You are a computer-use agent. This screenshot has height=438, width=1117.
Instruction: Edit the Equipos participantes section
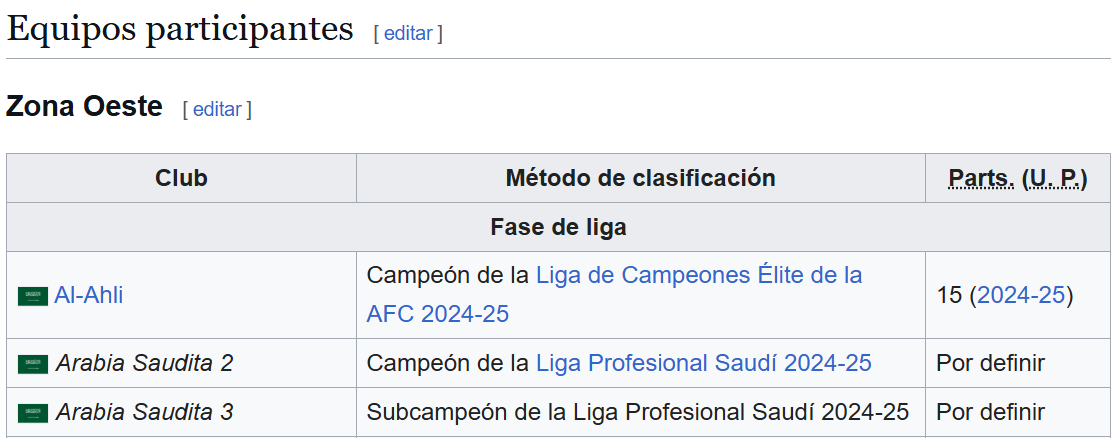tap(408, 33)
